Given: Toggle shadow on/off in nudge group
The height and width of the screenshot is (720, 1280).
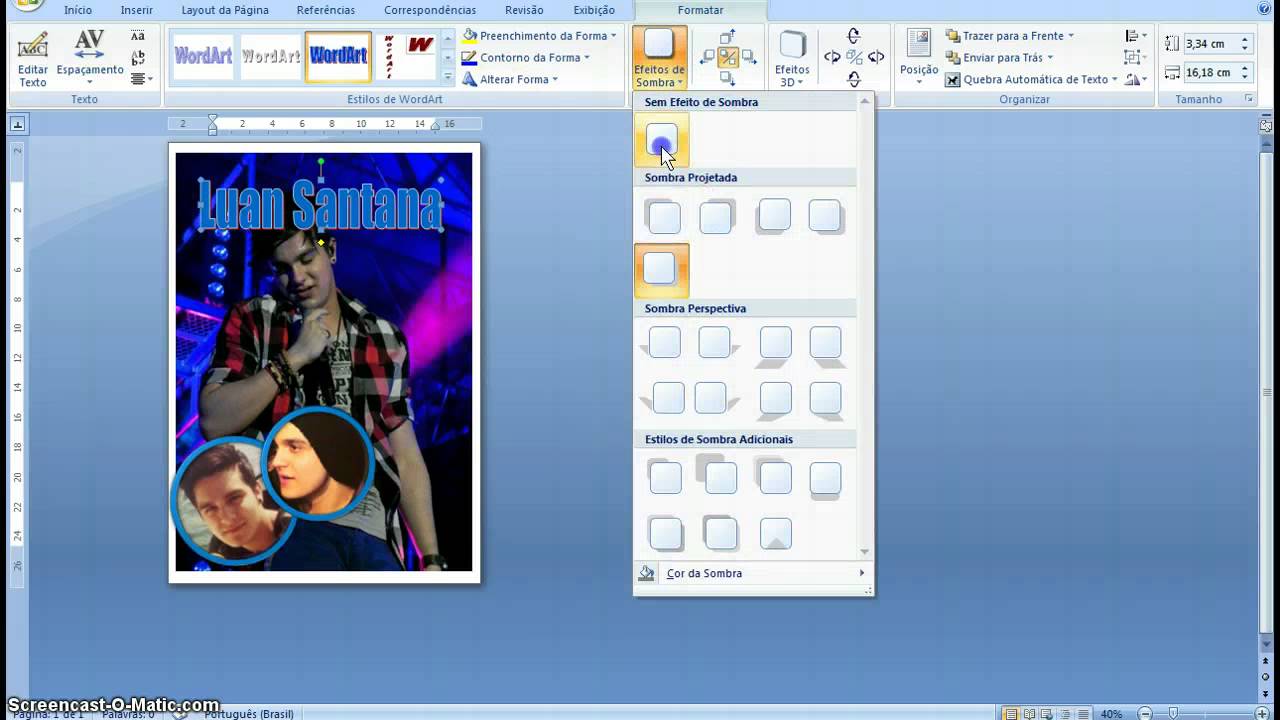Looking at the screenshot, I should click(727, 58).
